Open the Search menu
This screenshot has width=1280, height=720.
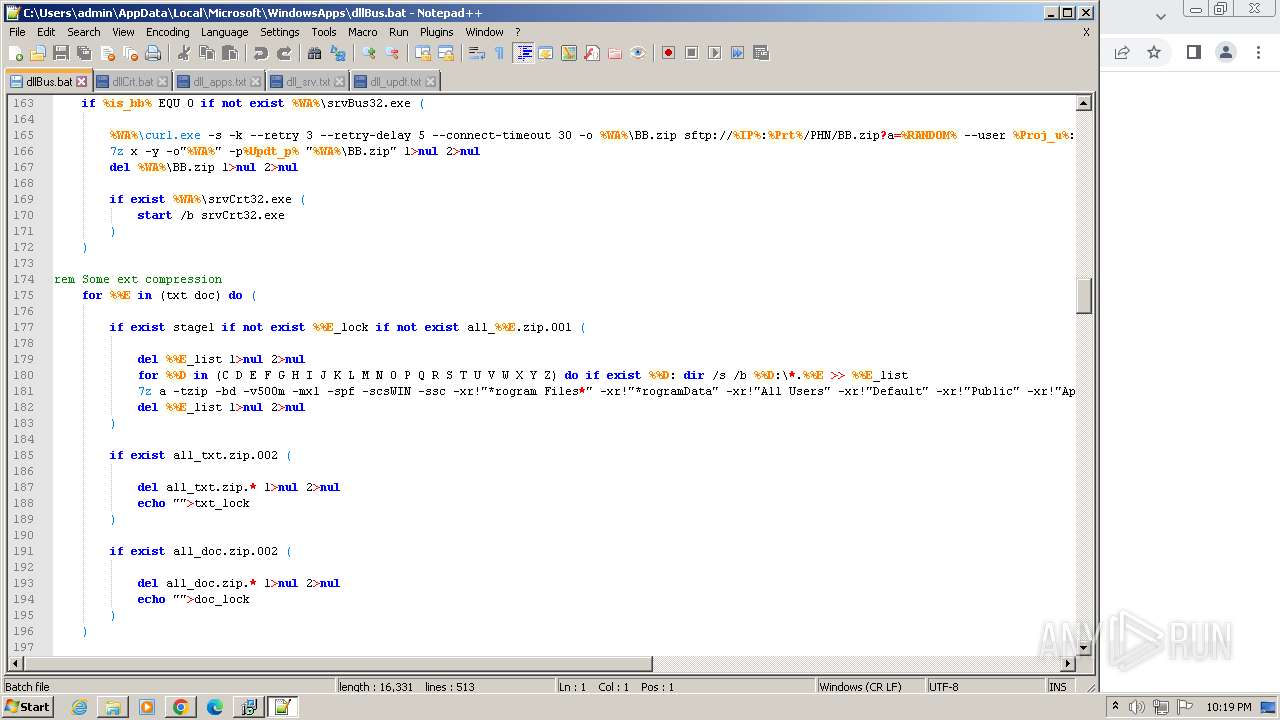[84, 32]
